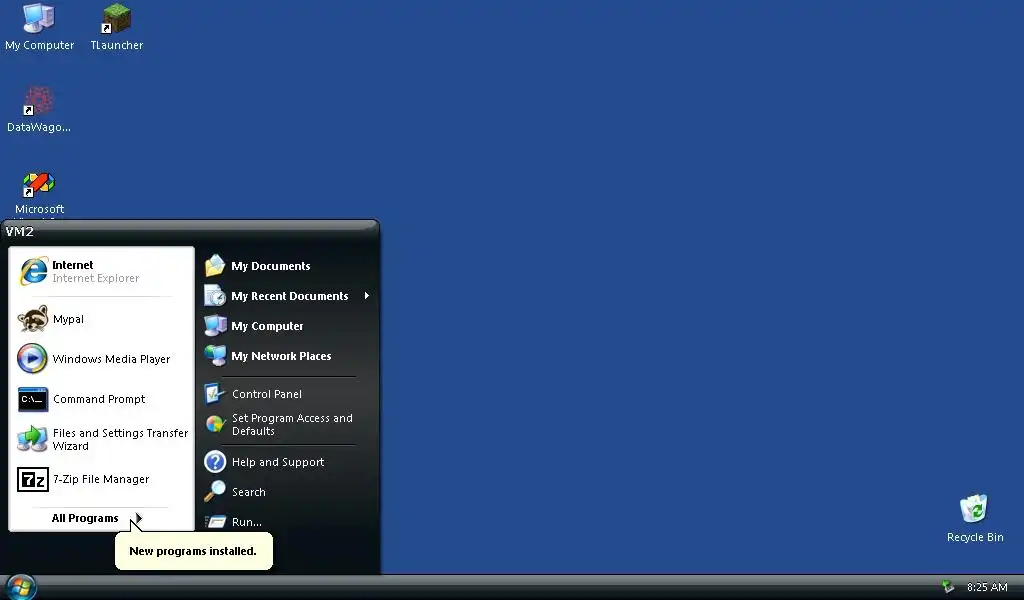The image size is (1024, 600).
Task: Click the 7-Zip File Manager icon
Action: tap(33, 479)
